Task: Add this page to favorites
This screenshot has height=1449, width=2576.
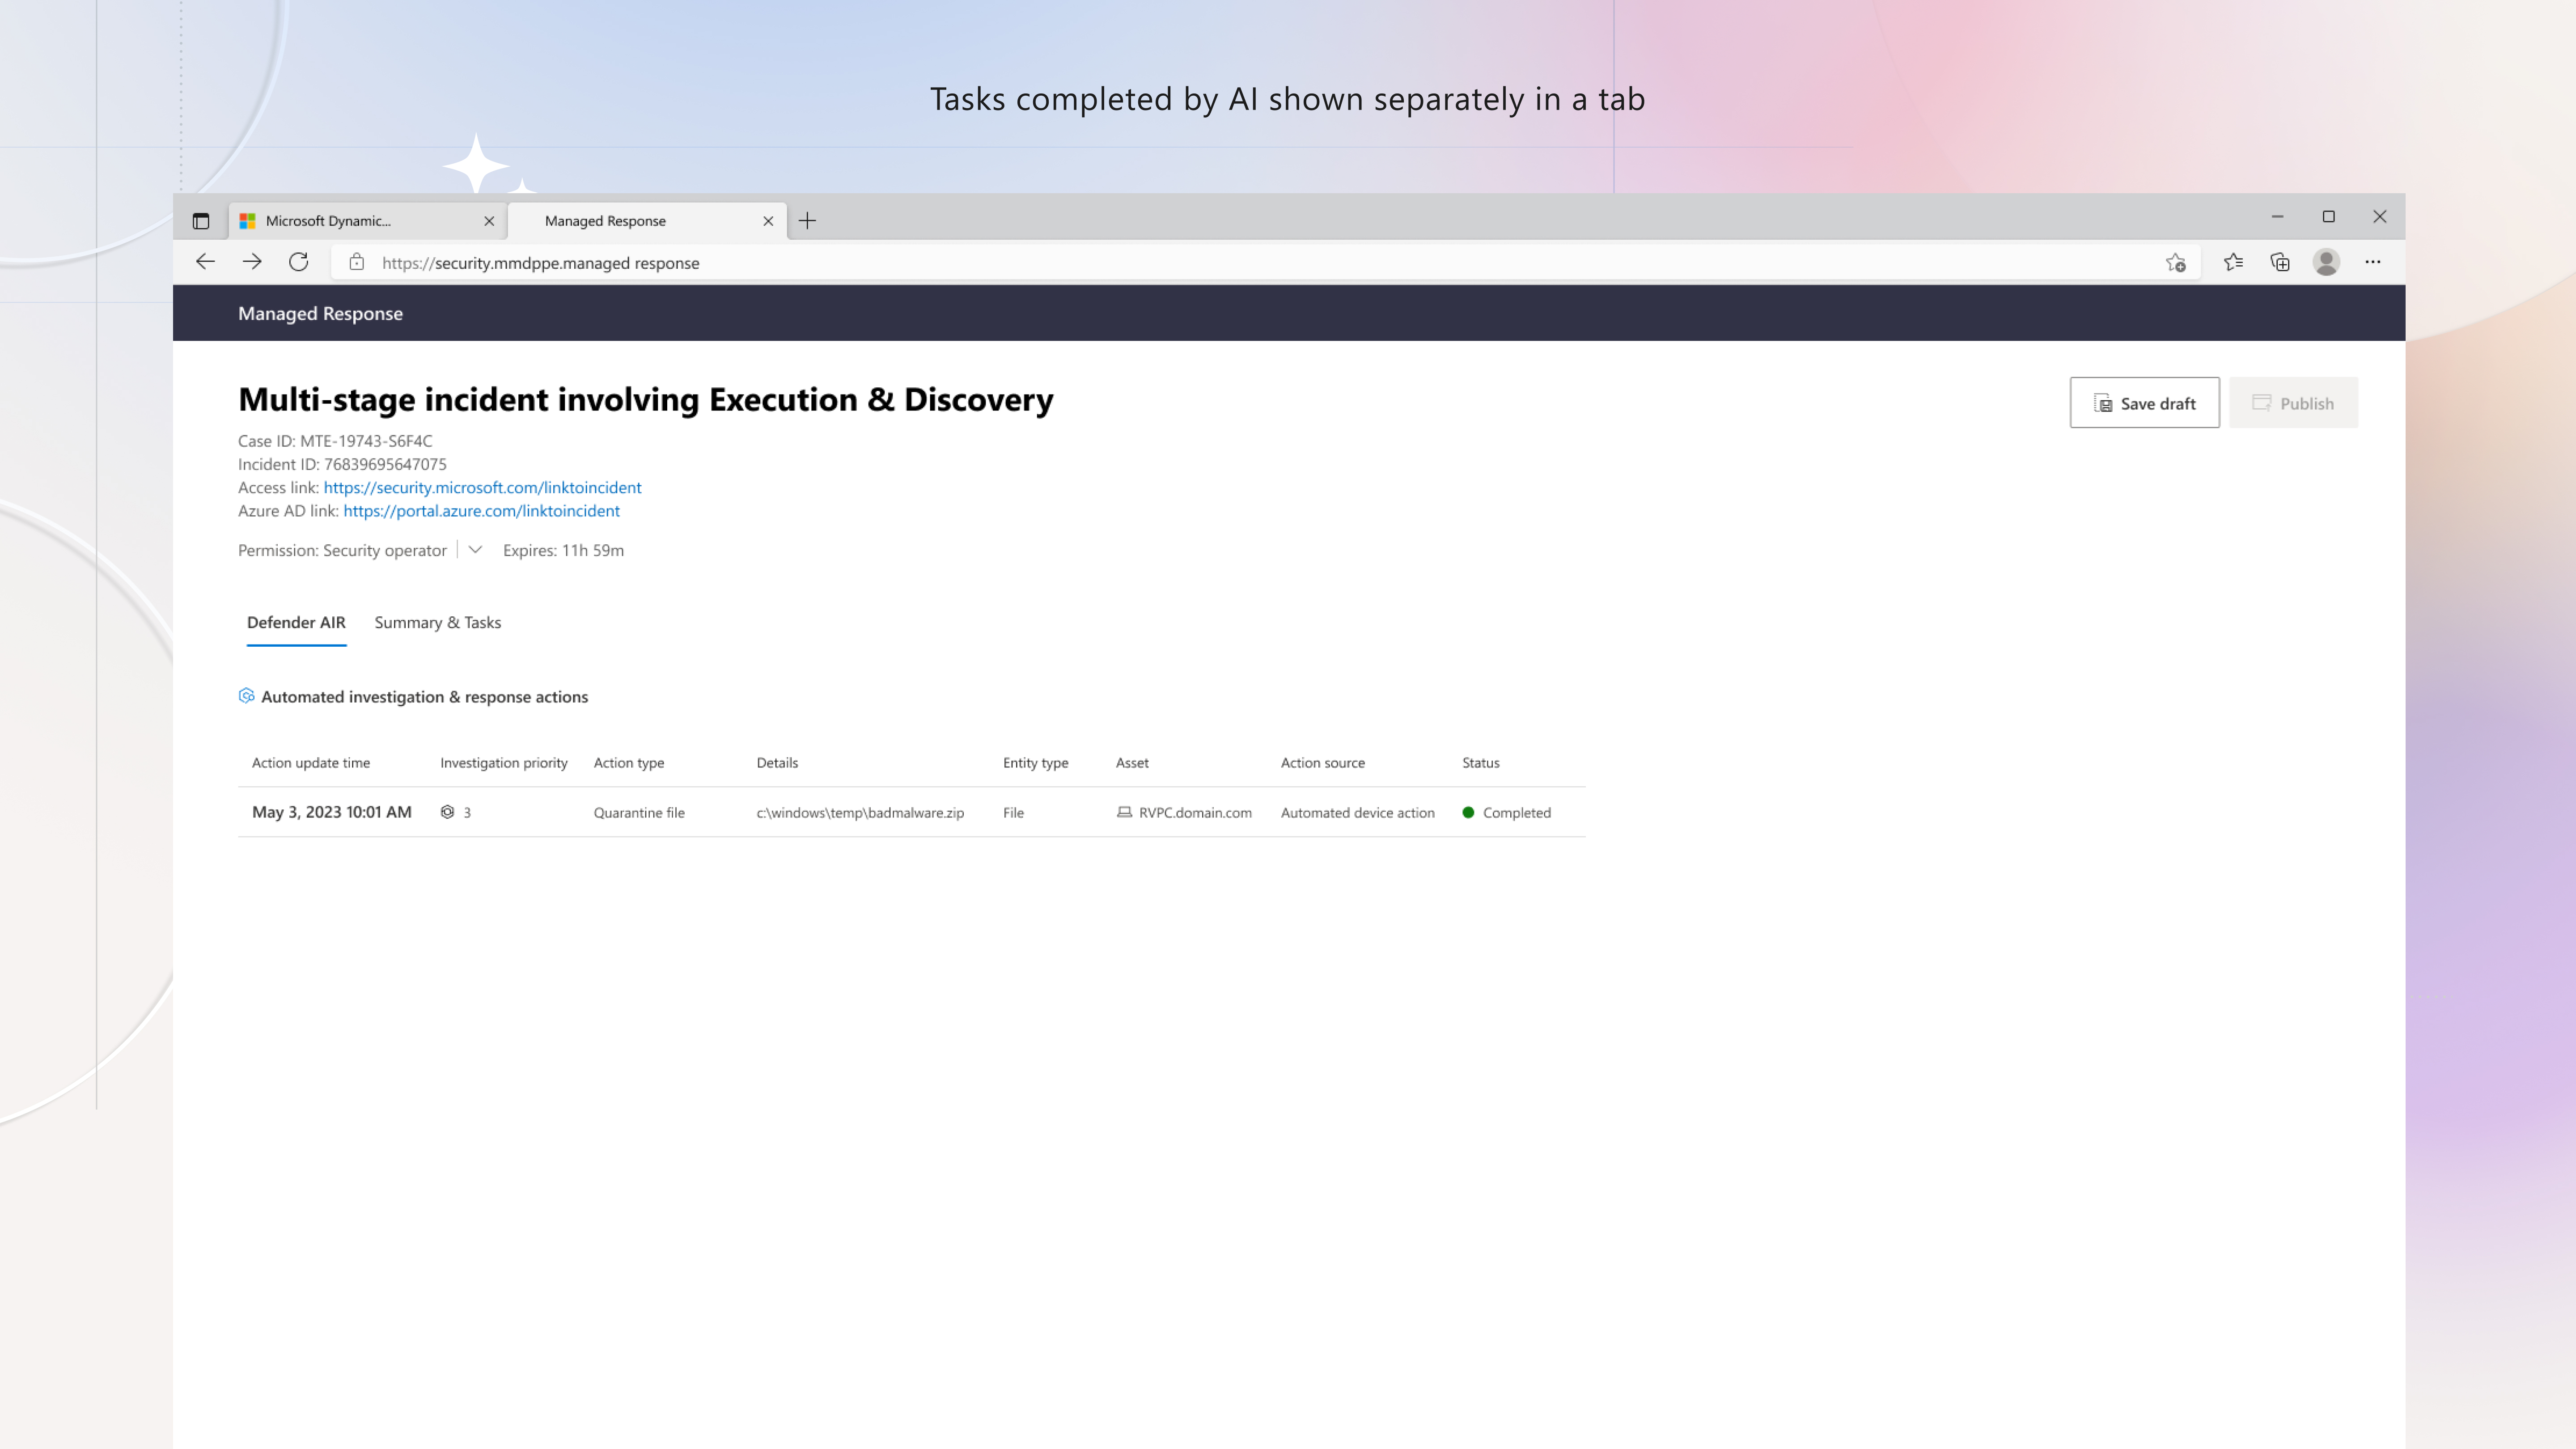Action: pos(2176,262)
